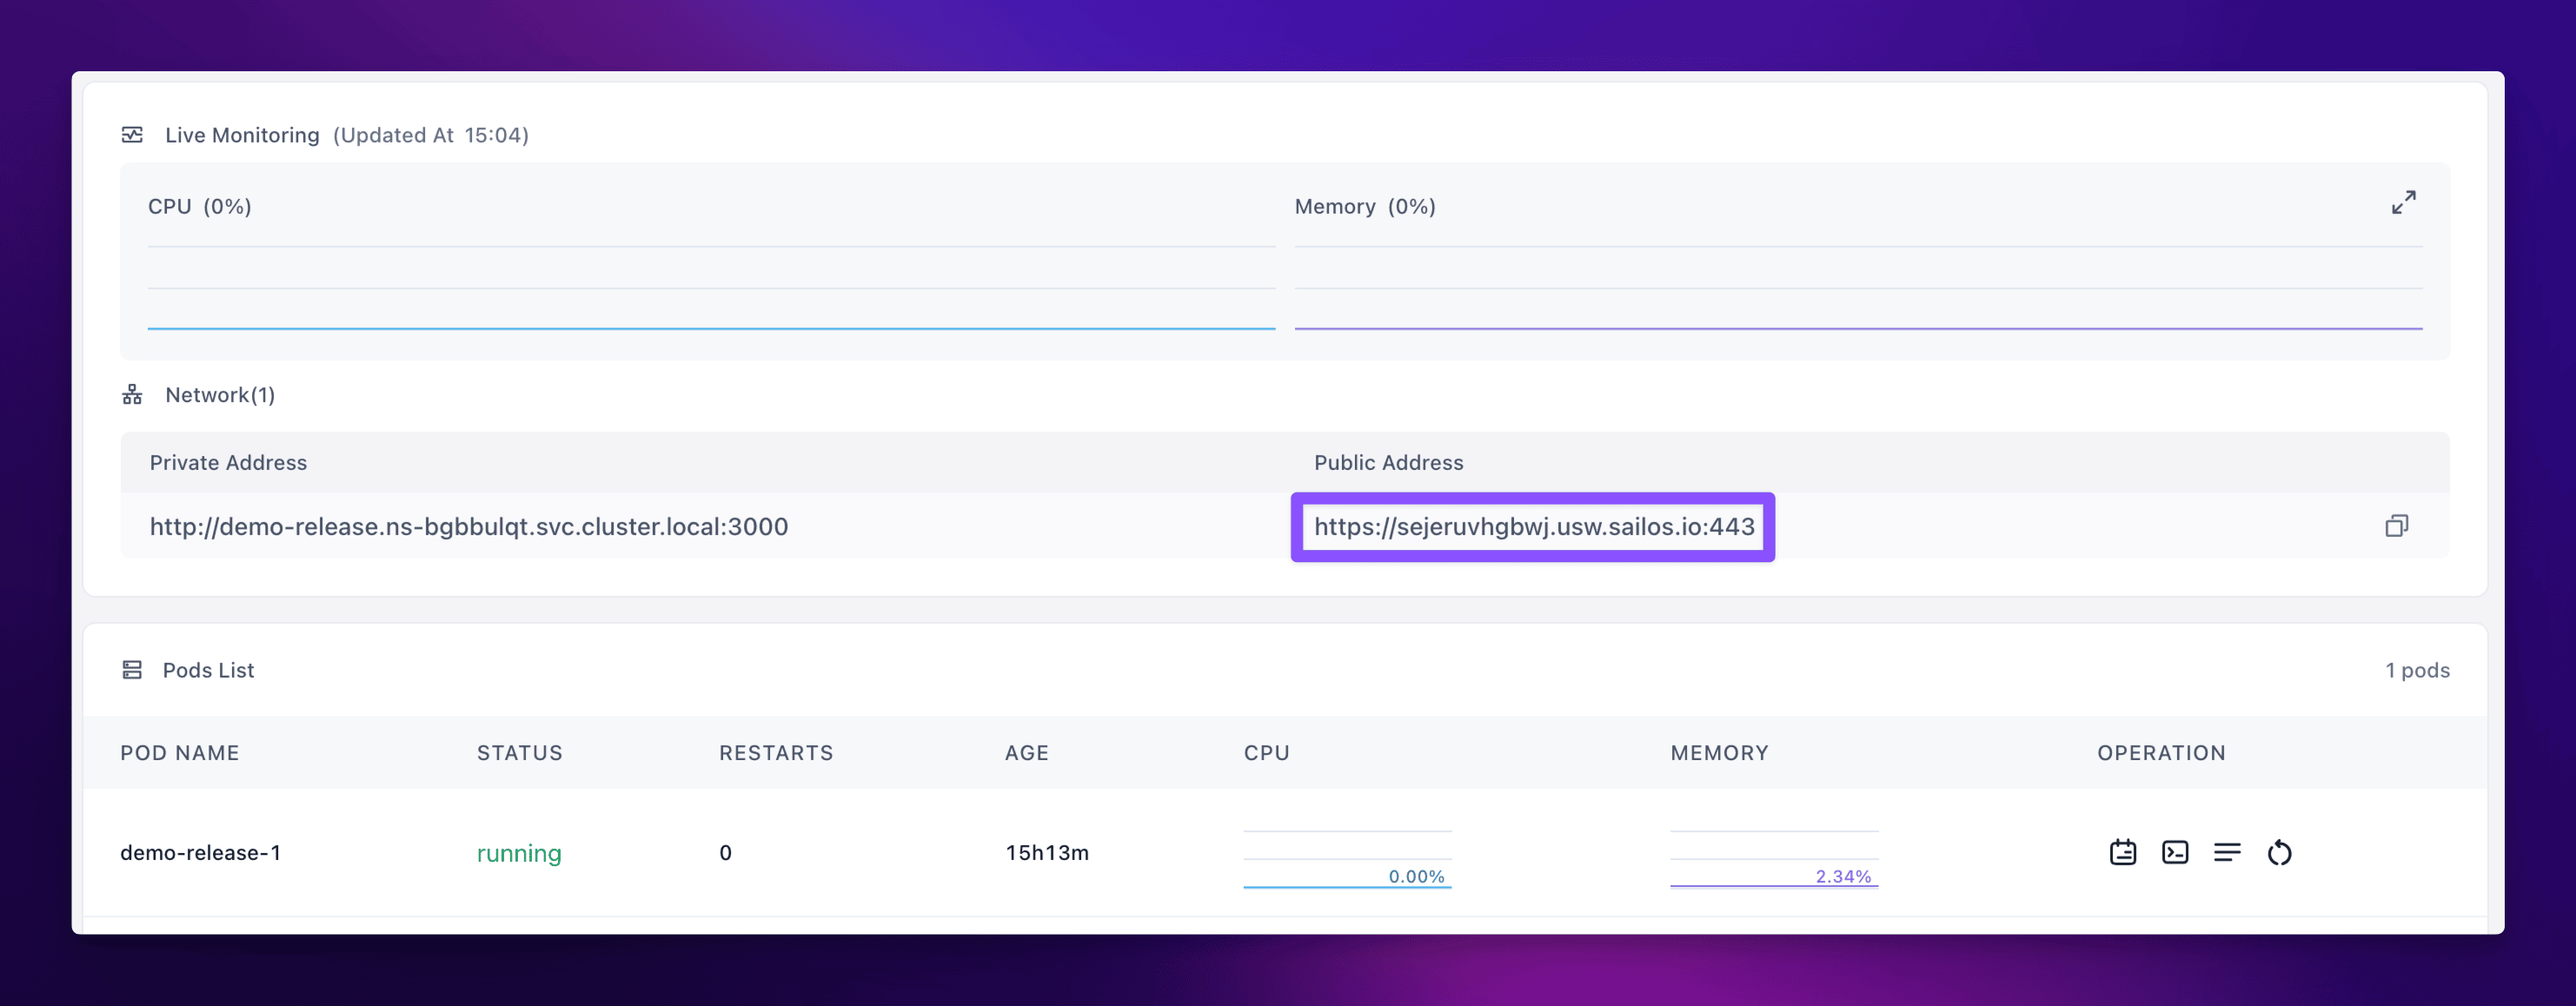Click the pod logs lines icon
Viewport: 2576px width, 1006px height.
click(x=2227, y=852)
